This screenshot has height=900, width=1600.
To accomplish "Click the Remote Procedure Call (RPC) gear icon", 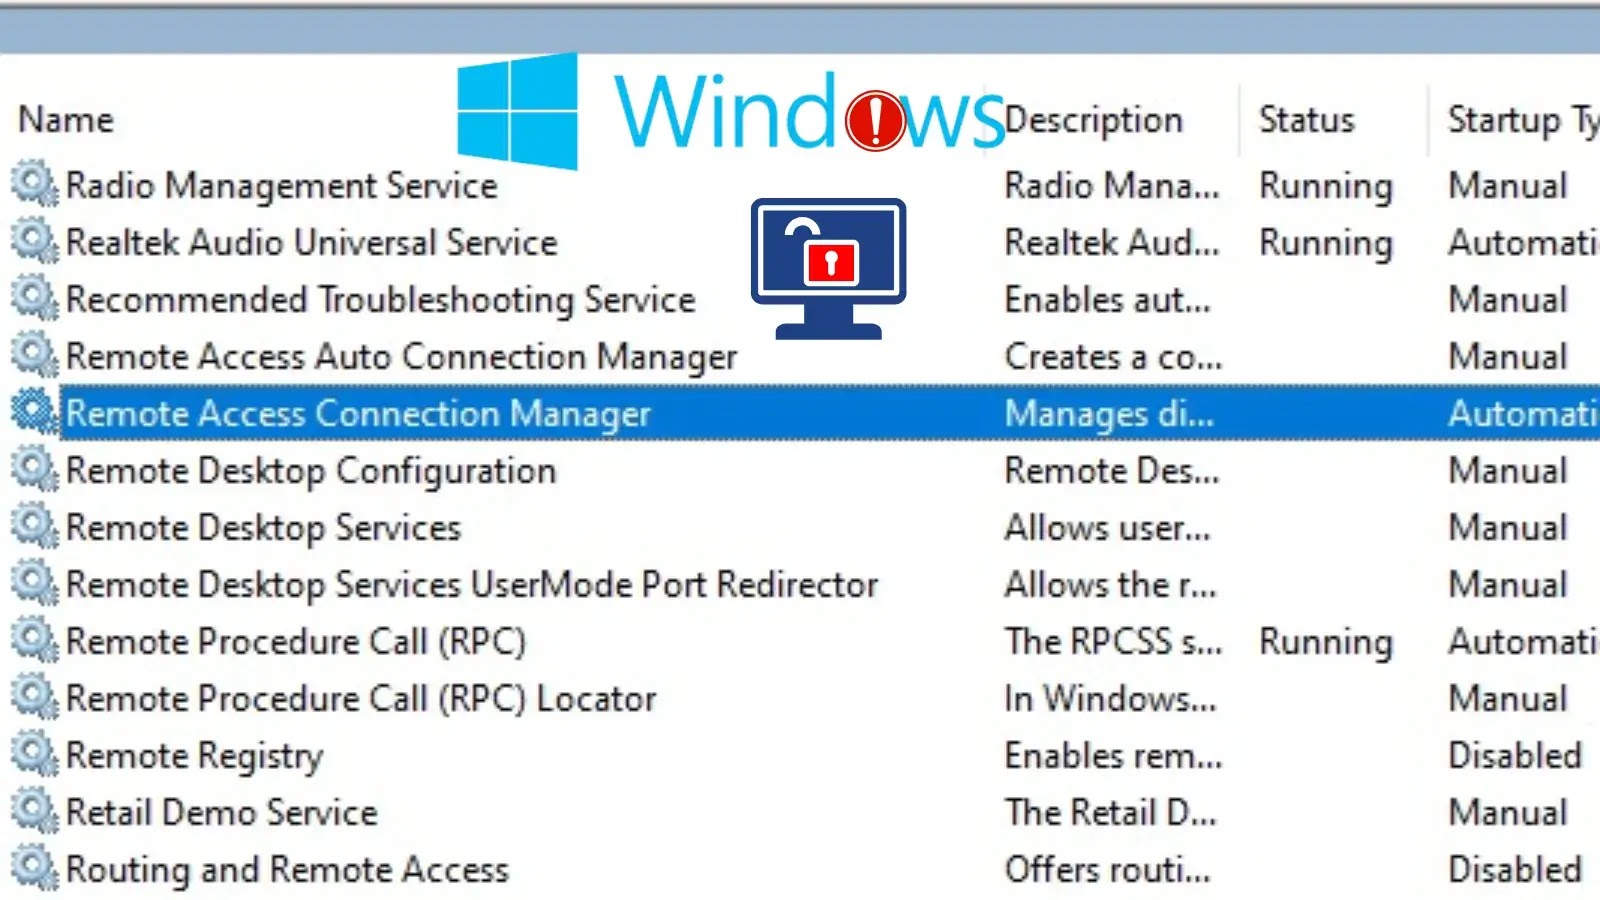I will tap(33, 642).
